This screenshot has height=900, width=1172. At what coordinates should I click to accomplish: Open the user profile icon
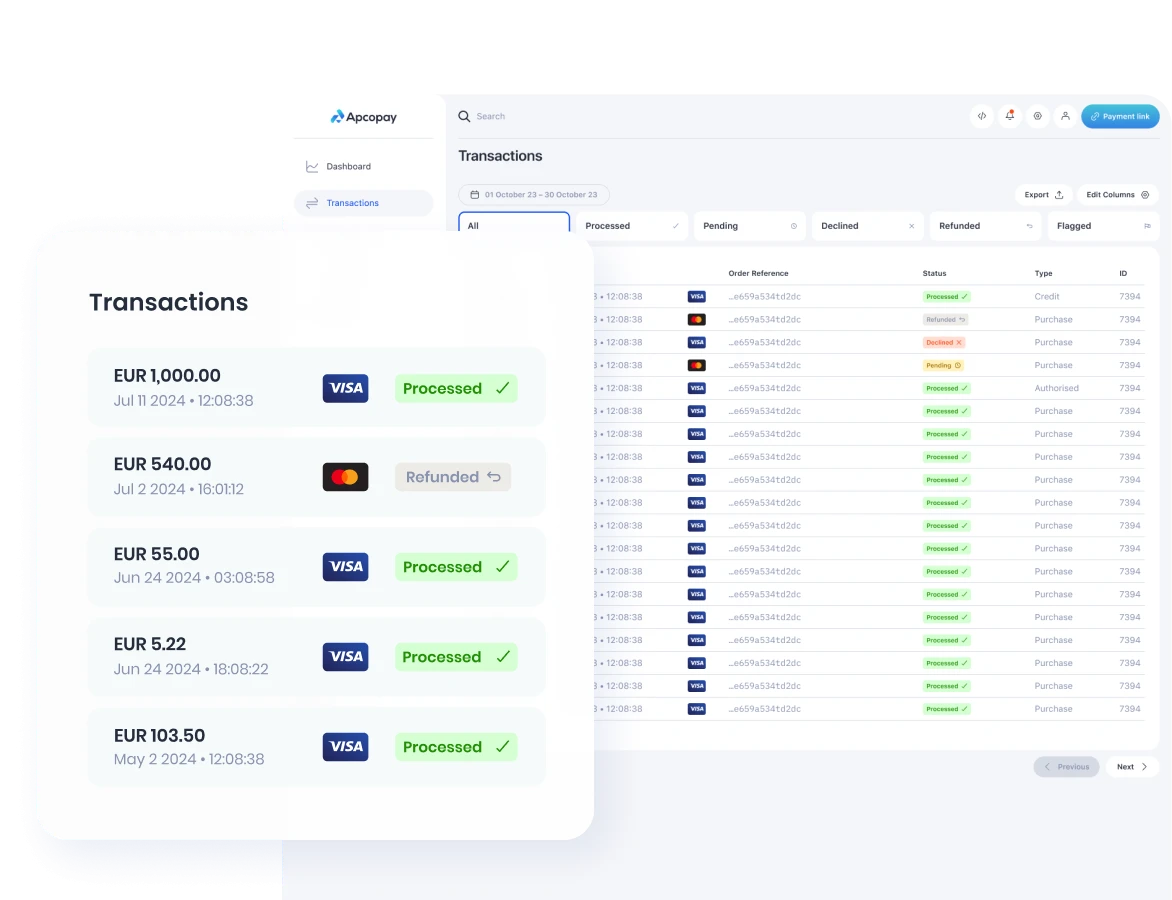(1065, 116)
